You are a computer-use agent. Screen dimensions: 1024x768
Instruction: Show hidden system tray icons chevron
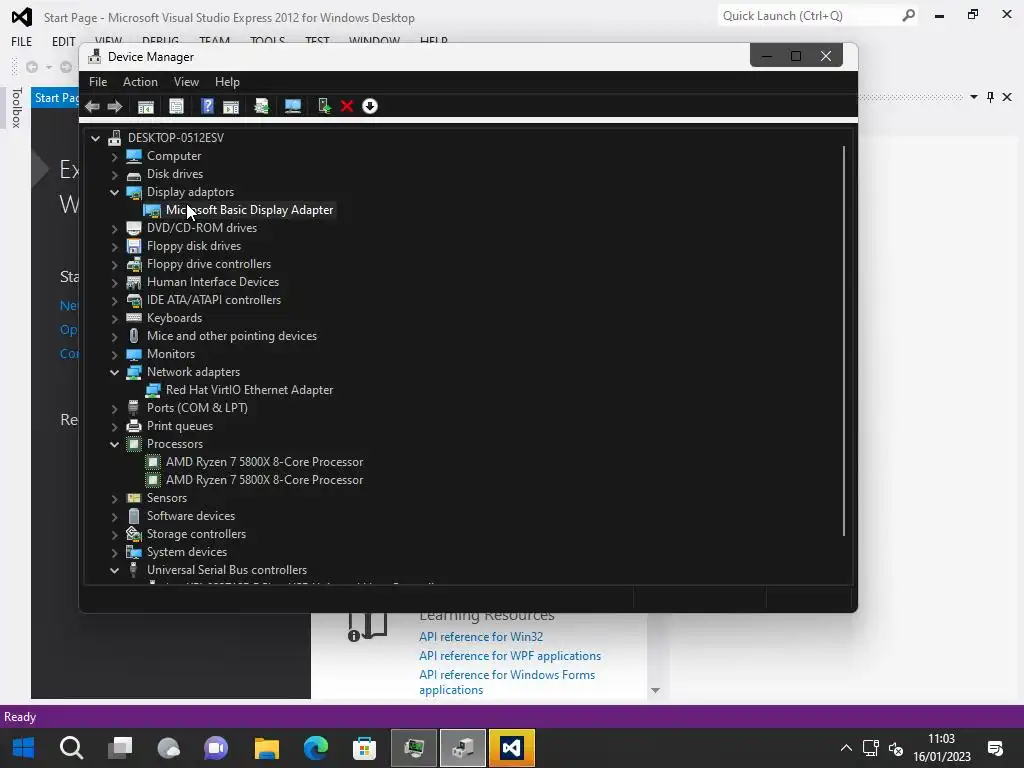click(846, 748)
